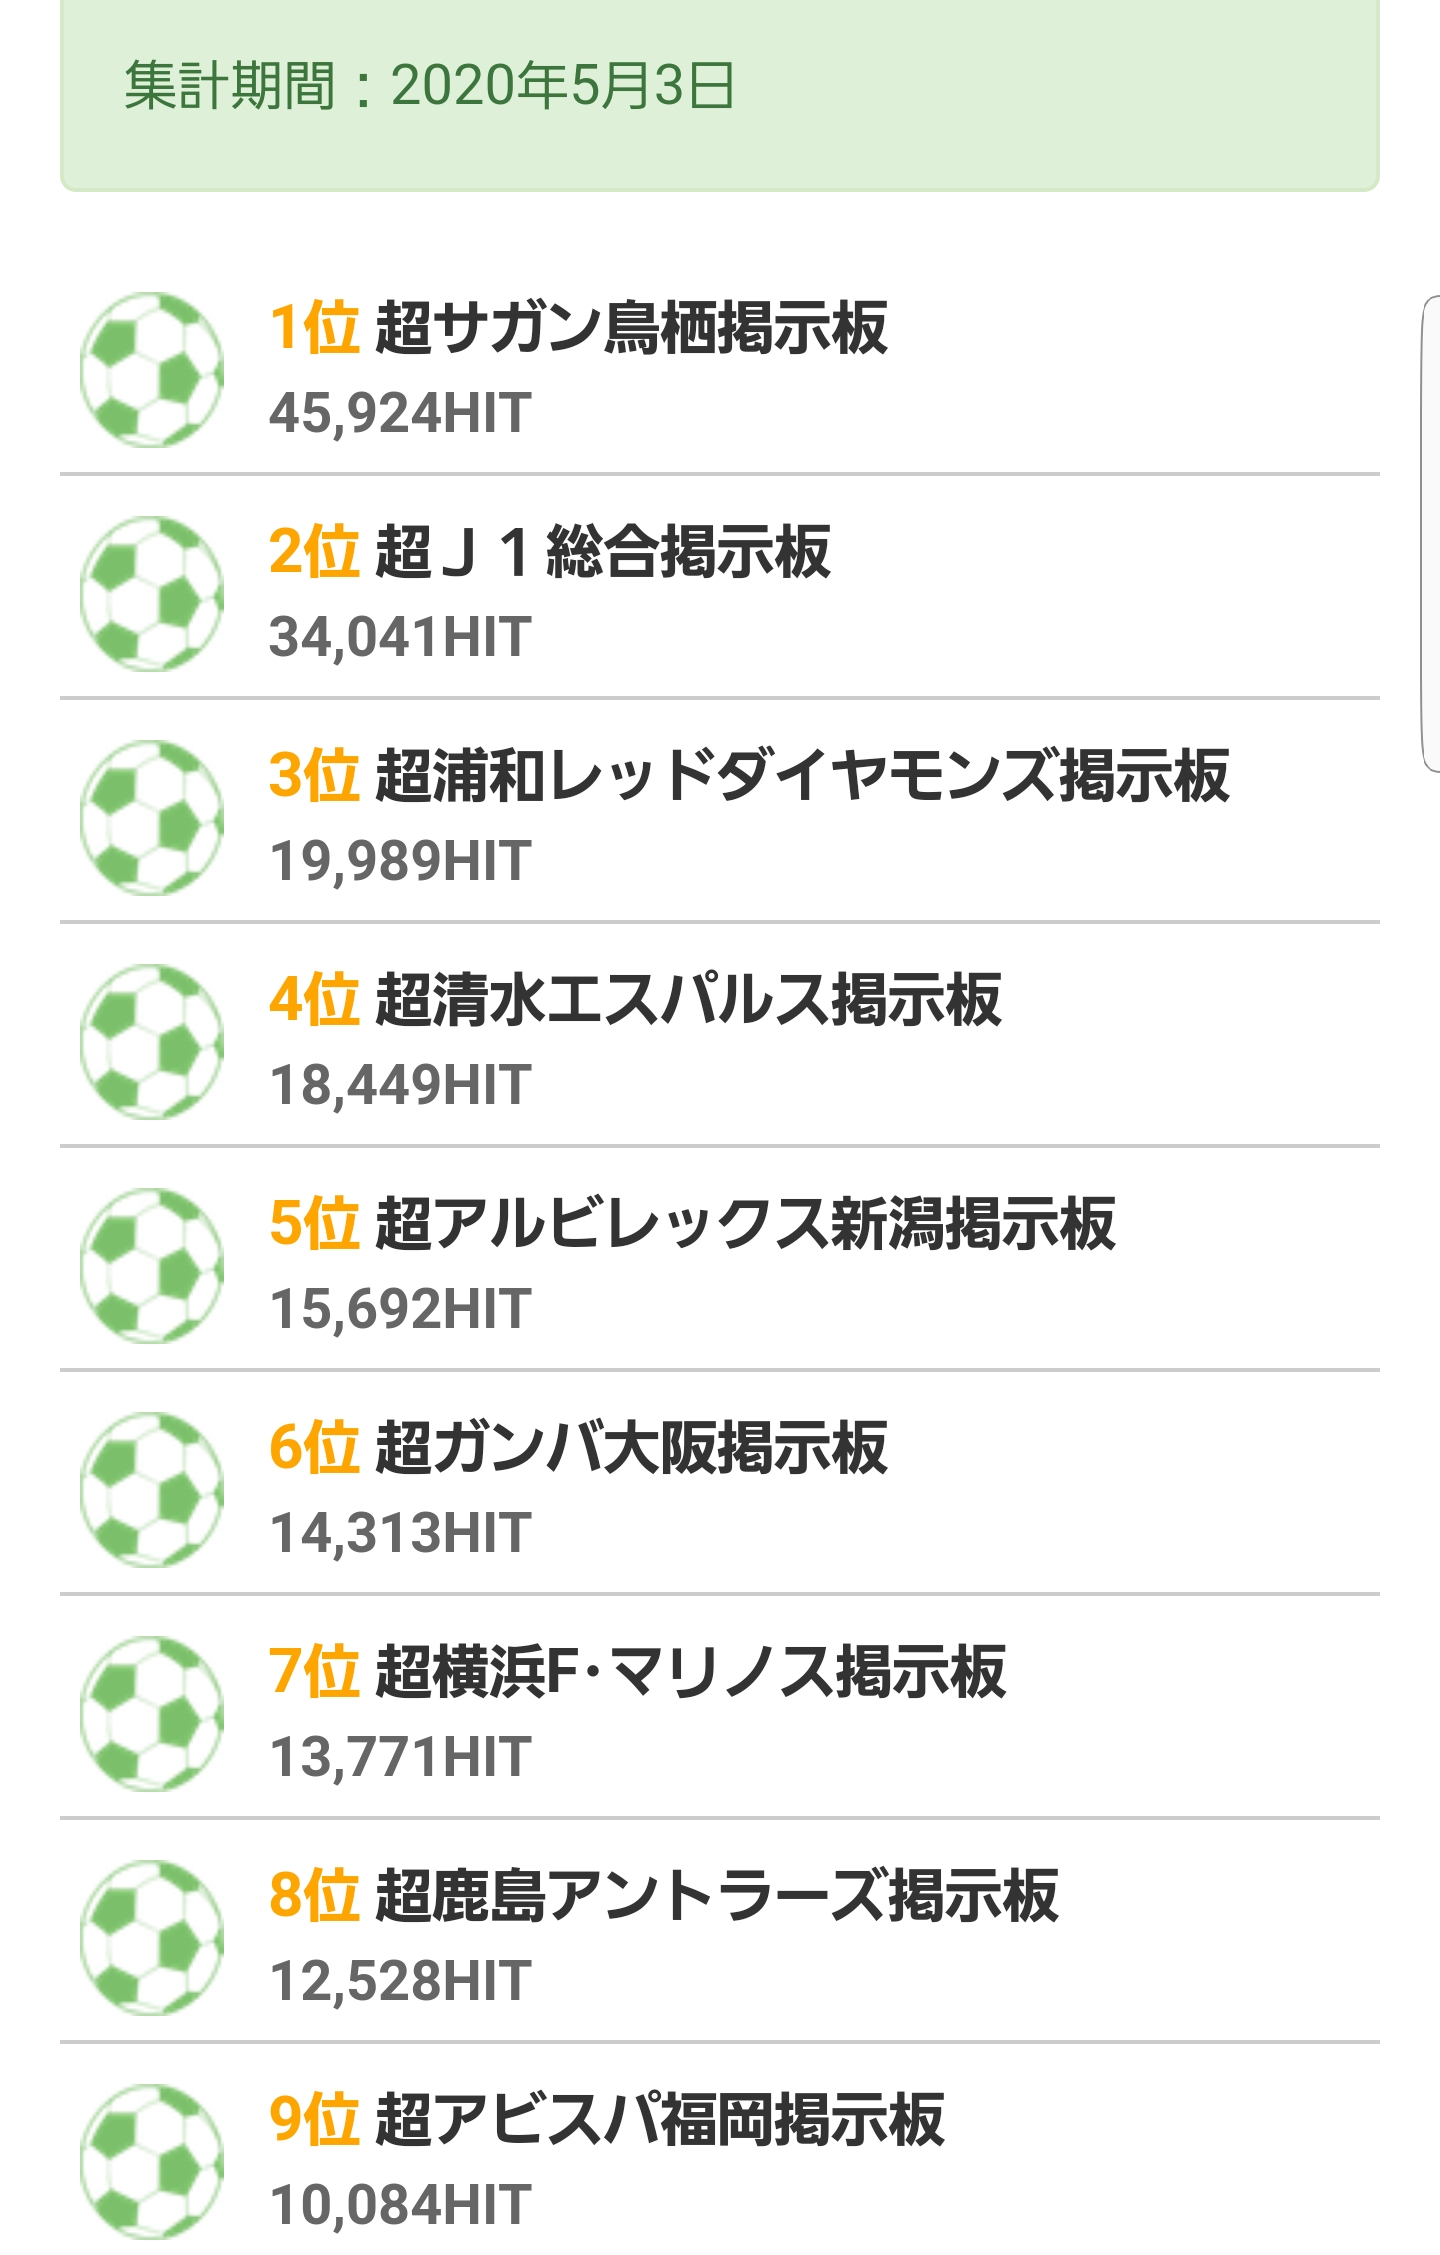Open 超アルビレックス新潟掲示板 board
The height and width of the screenshot is (2255, 1440).
pos(745,1224)
